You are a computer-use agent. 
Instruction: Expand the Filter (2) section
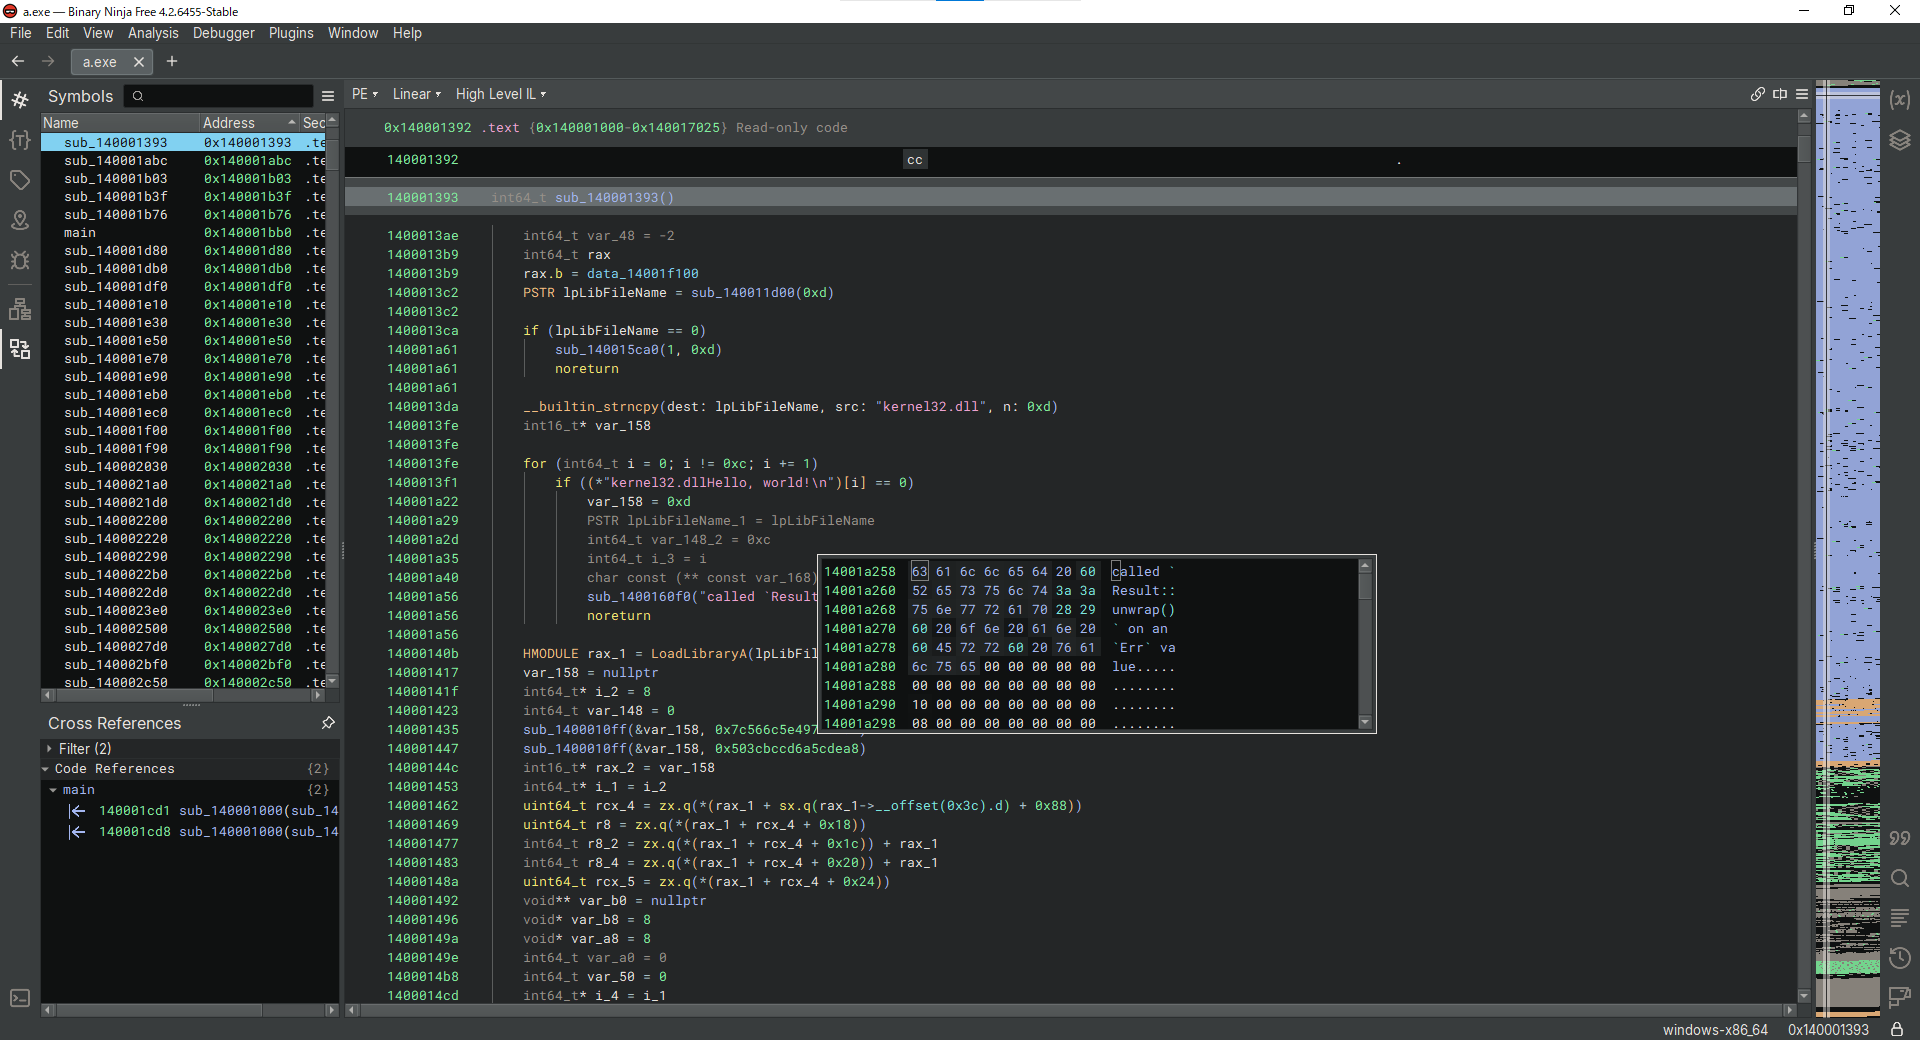pyautogui.click(x=49, y=748)
